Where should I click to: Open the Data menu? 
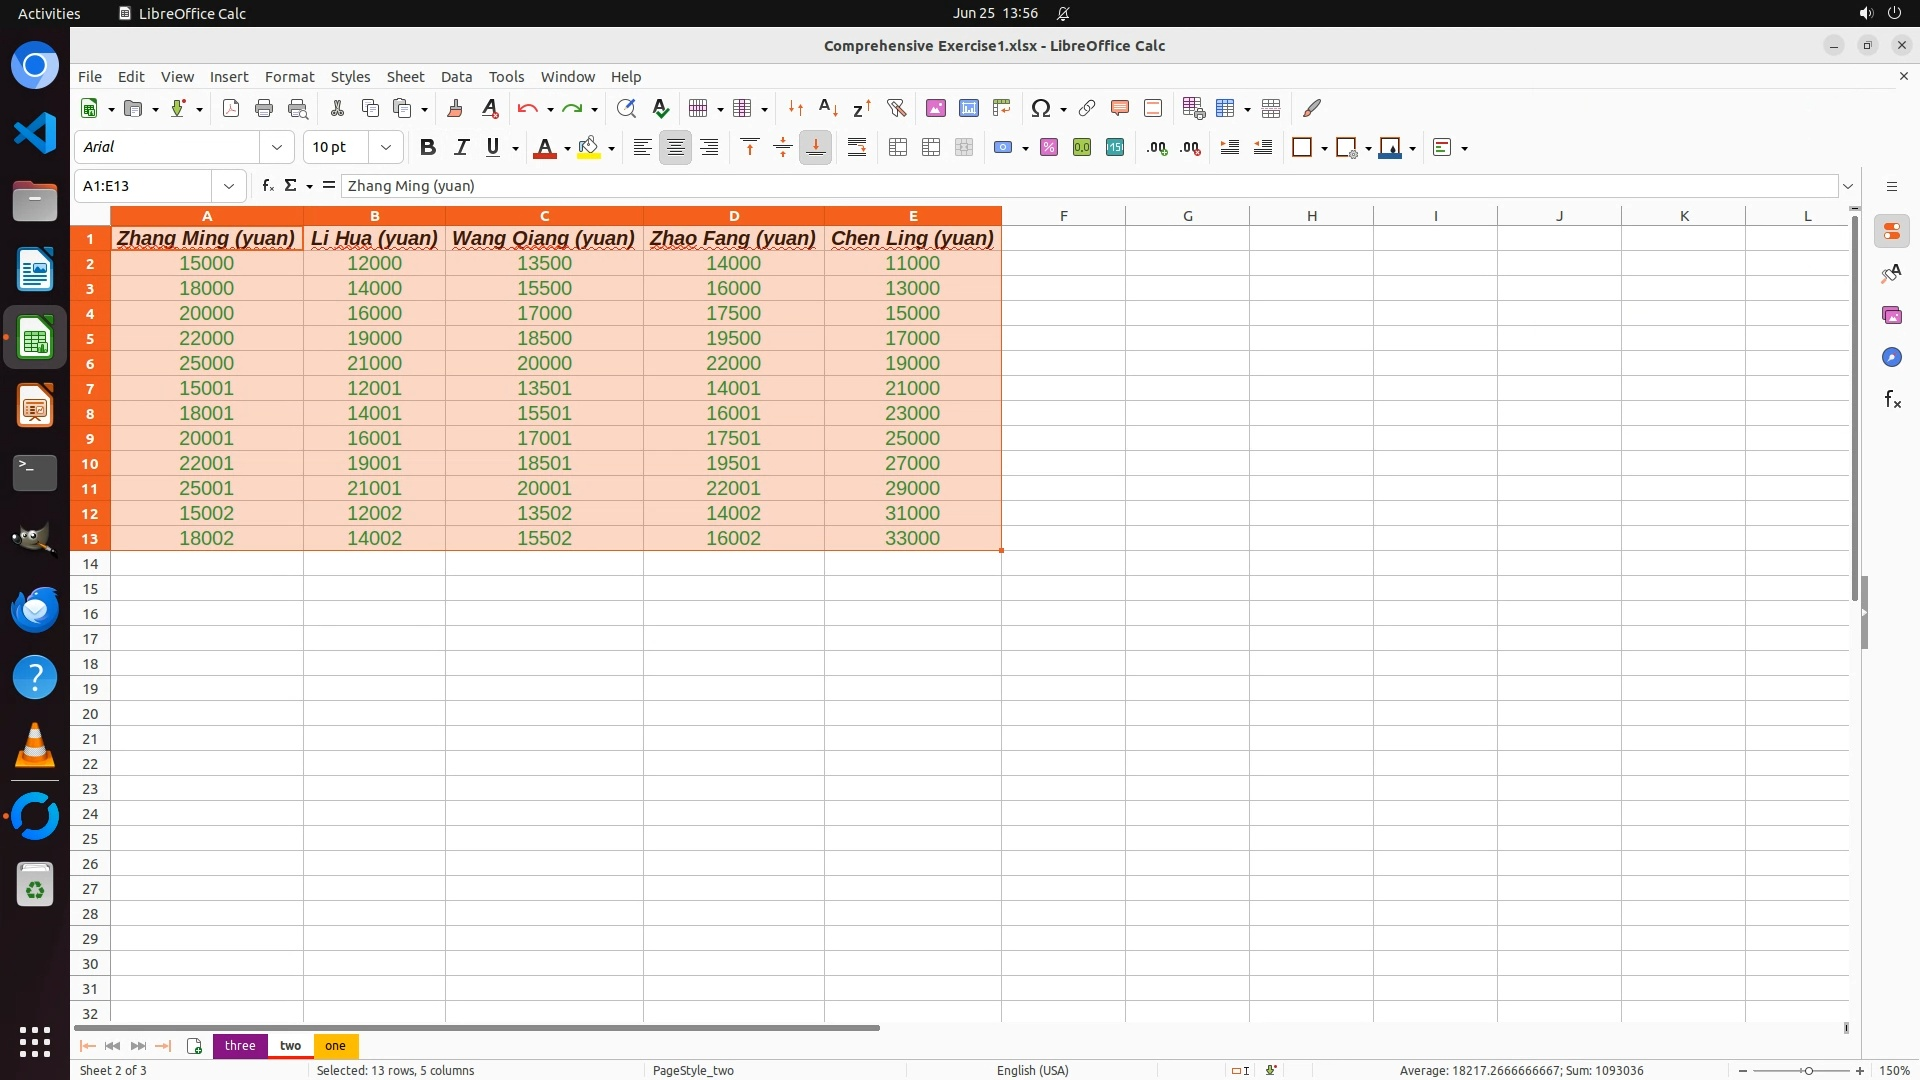pyautogui.click(x=456, y=77)
